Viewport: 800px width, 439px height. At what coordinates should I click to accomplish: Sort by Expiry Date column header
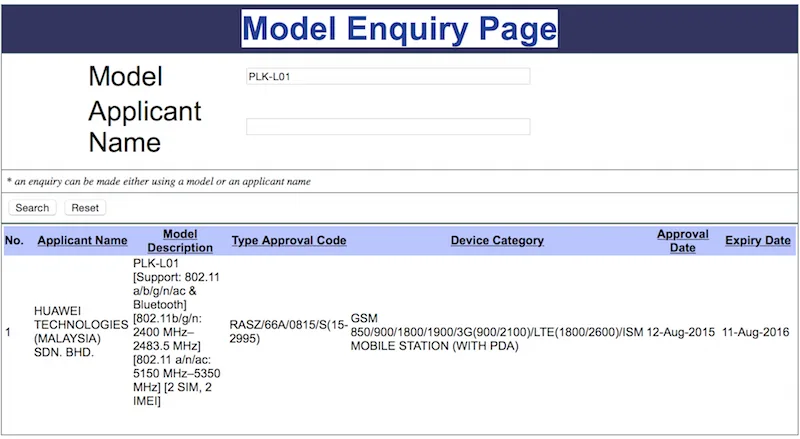[x=758, y=240]
